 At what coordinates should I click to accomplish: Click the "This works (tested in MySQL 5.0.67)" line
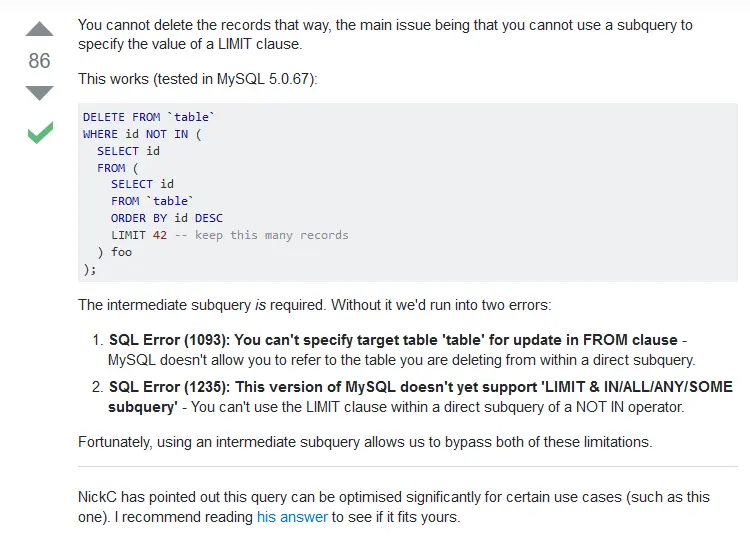pos(198,79)
